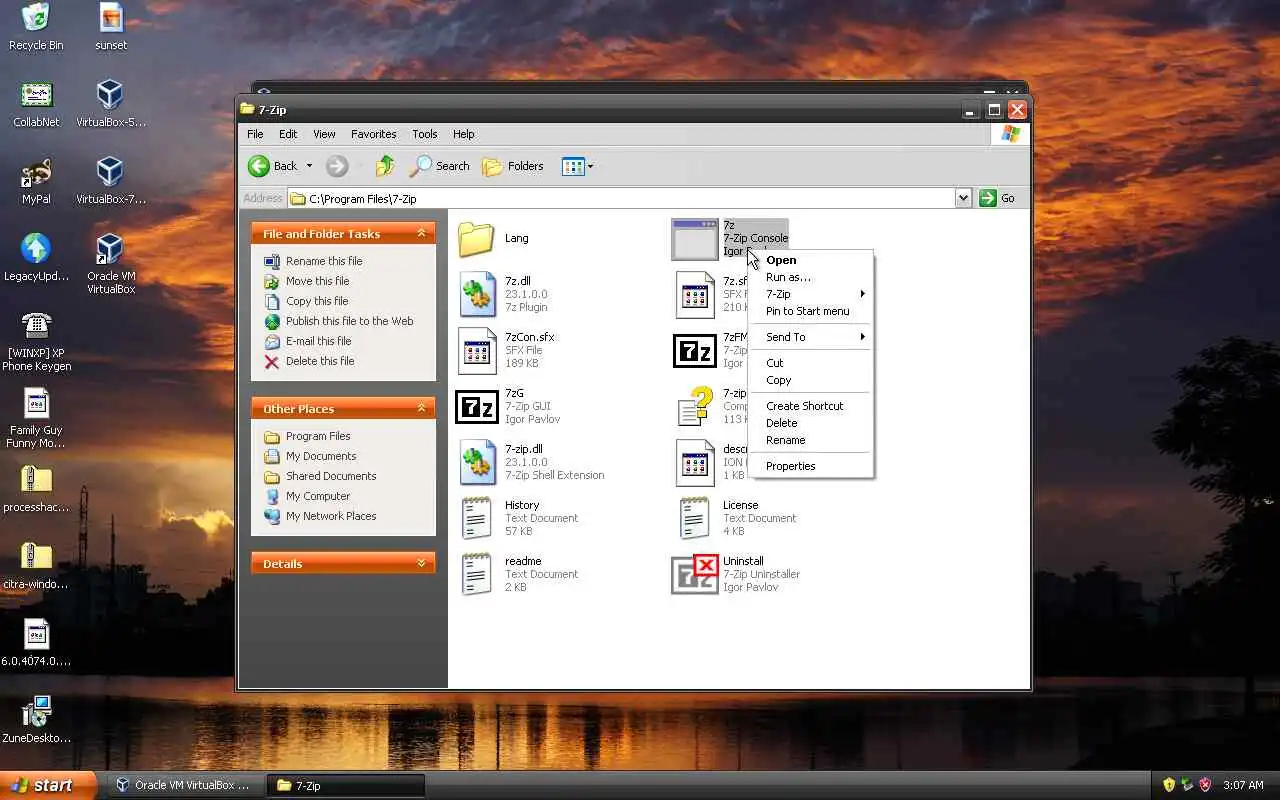Screen dimensions: 1280x800
Task: Select the Family Guy Funny Moments video icon
Action: coord(36,403)
